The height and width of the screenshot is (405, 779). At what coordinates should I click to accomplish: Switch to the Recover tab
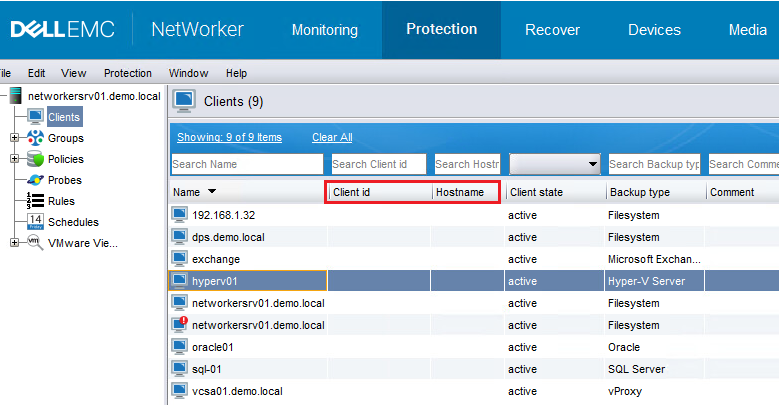tap(552, 30)
